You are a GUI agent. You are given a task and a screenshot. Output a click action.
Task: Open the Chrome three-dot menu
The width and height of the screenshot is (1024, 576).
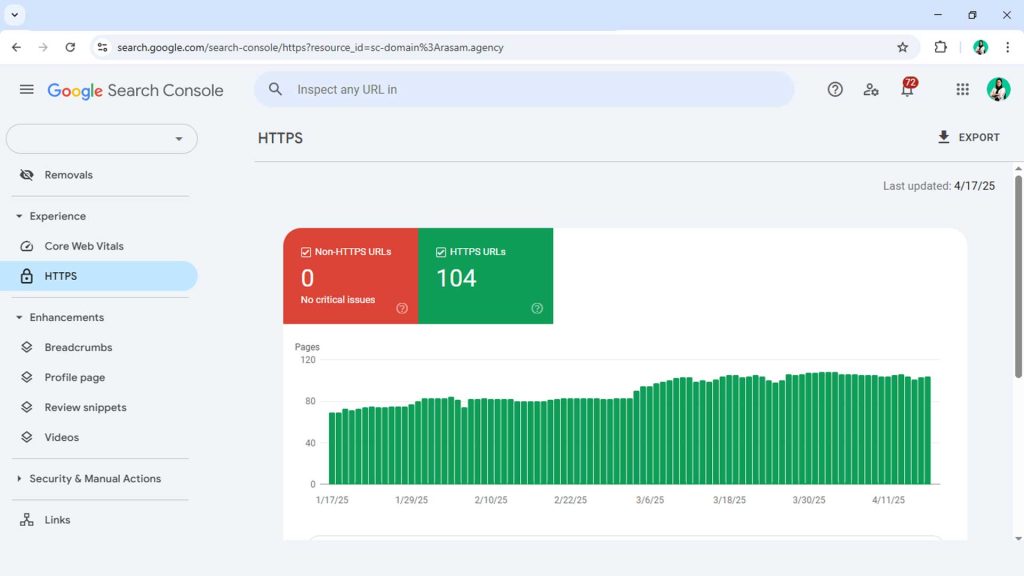point(1008,47)
